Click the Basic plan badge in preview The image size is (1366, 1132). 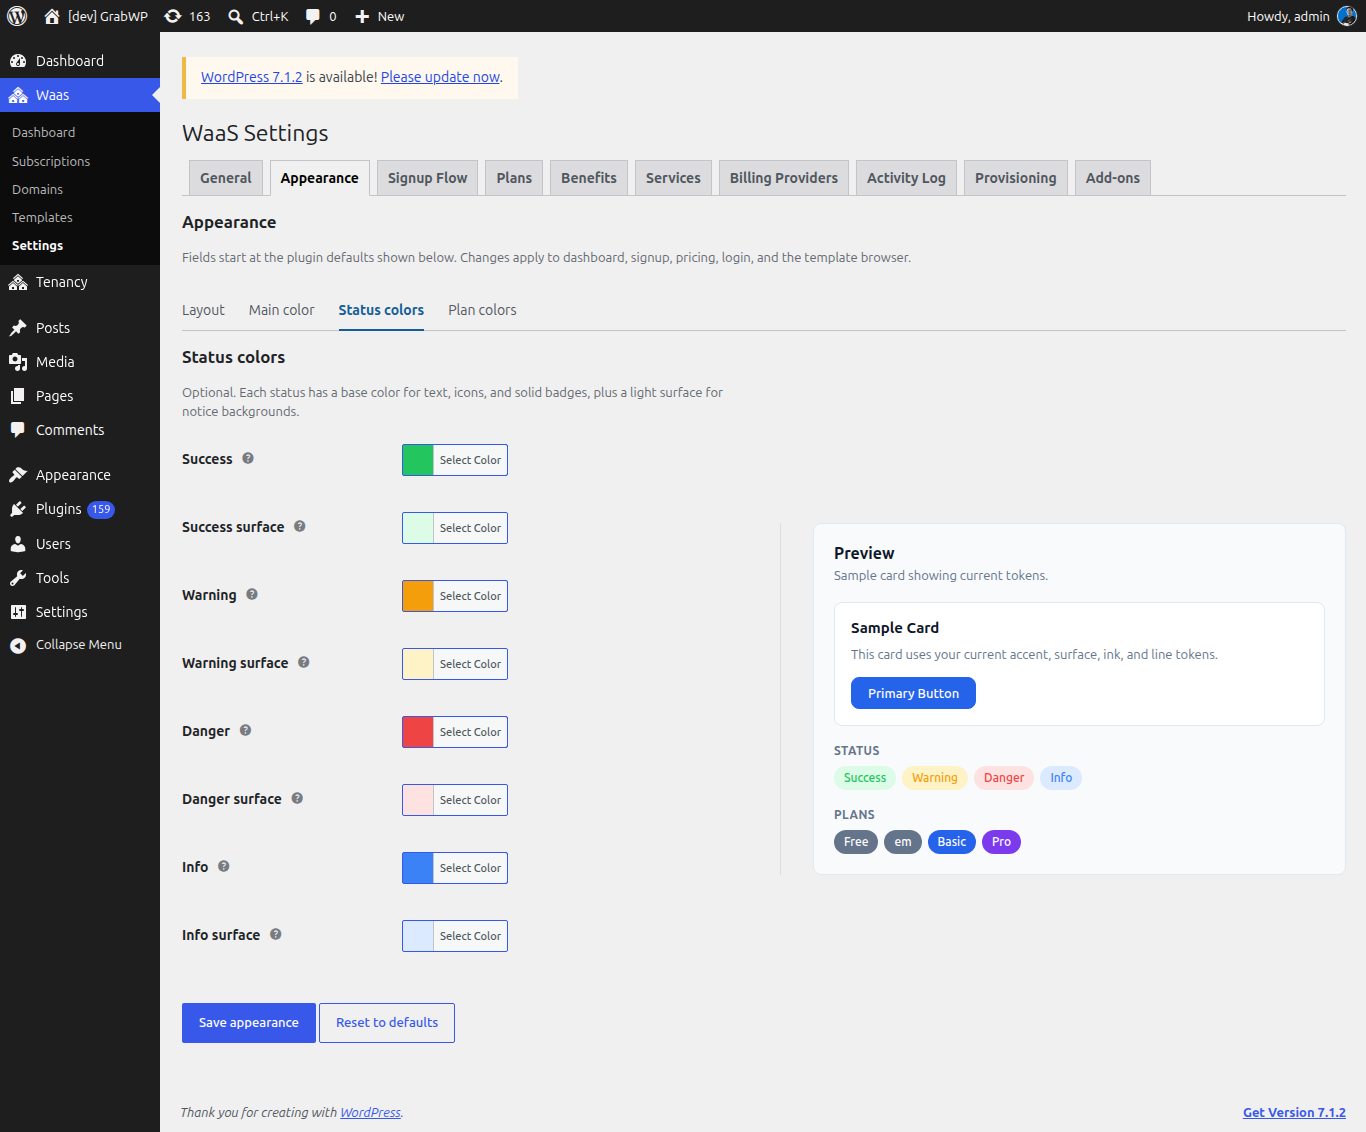coord(952,842)
